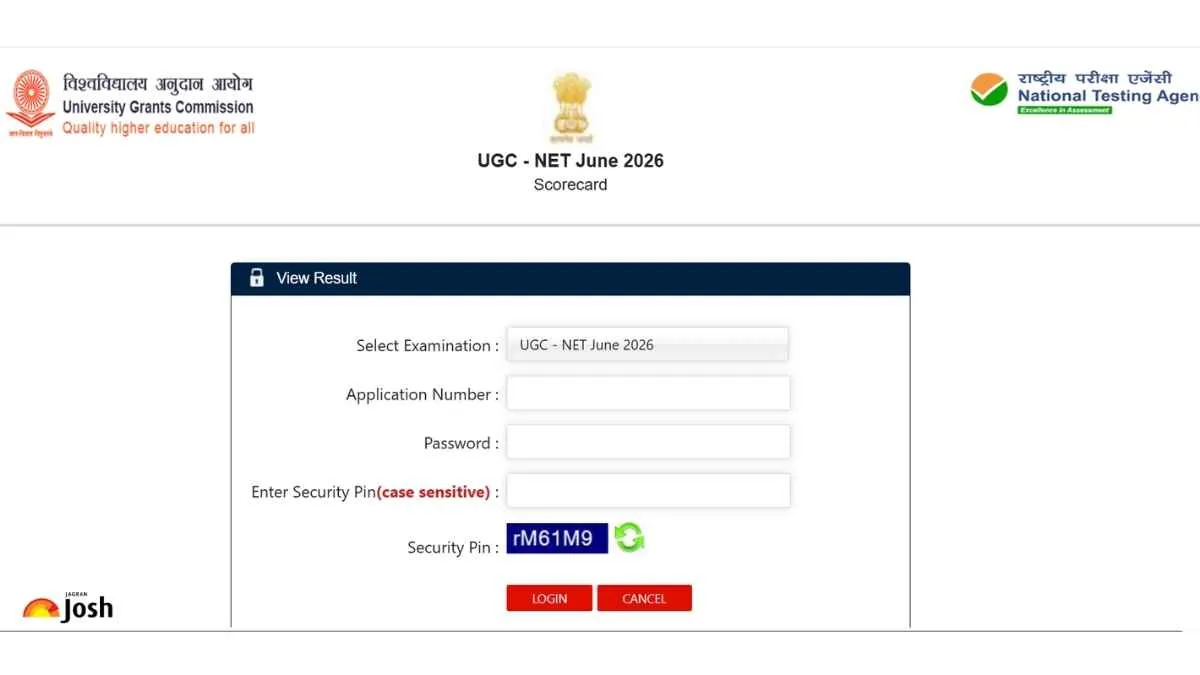Click the green refresh captcha icon
The width and height of the screenshot is (1200, 675).
(629, 538)
